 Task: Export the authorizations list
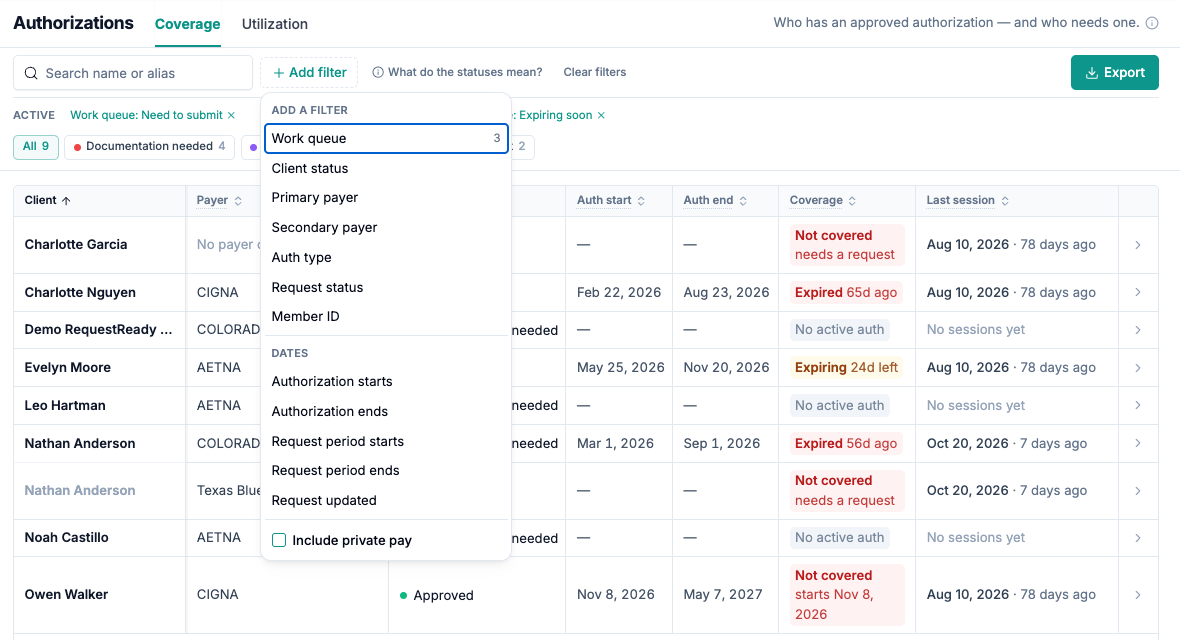click(x=1115, y=72)
